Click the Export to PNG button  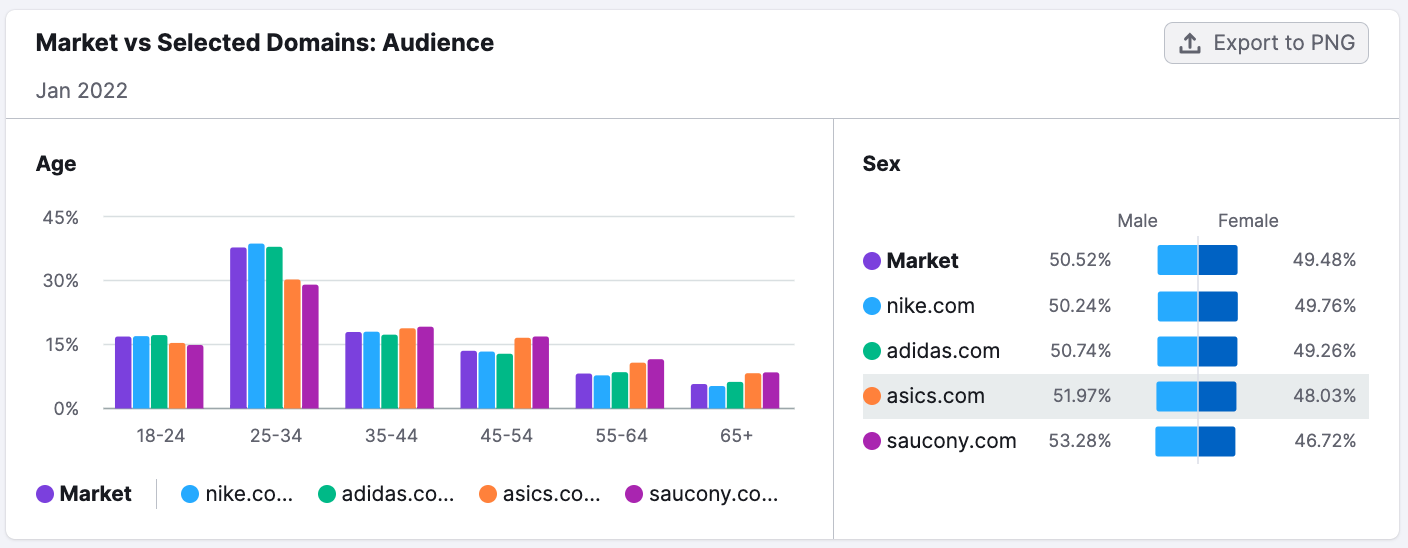[x=1266, y=43]
